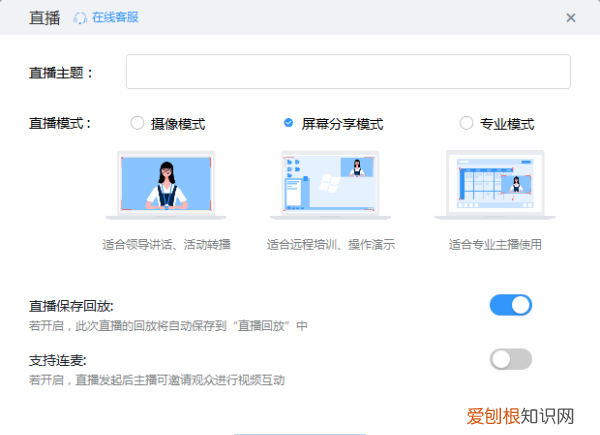Select the 摄像模式 radio button
The width and height of the screenshot is (600, 435).
(x=137, y=123)
